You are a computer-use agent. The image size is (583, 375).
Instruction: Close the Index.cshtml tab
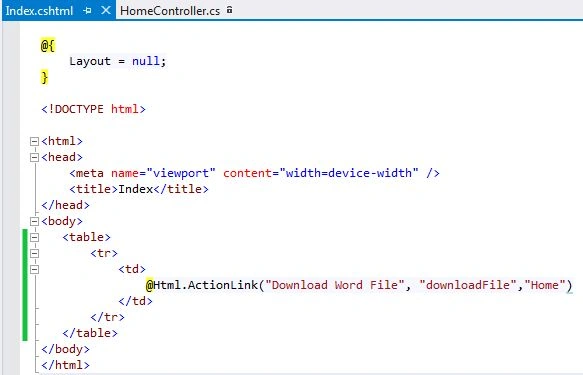click(106, 10)
